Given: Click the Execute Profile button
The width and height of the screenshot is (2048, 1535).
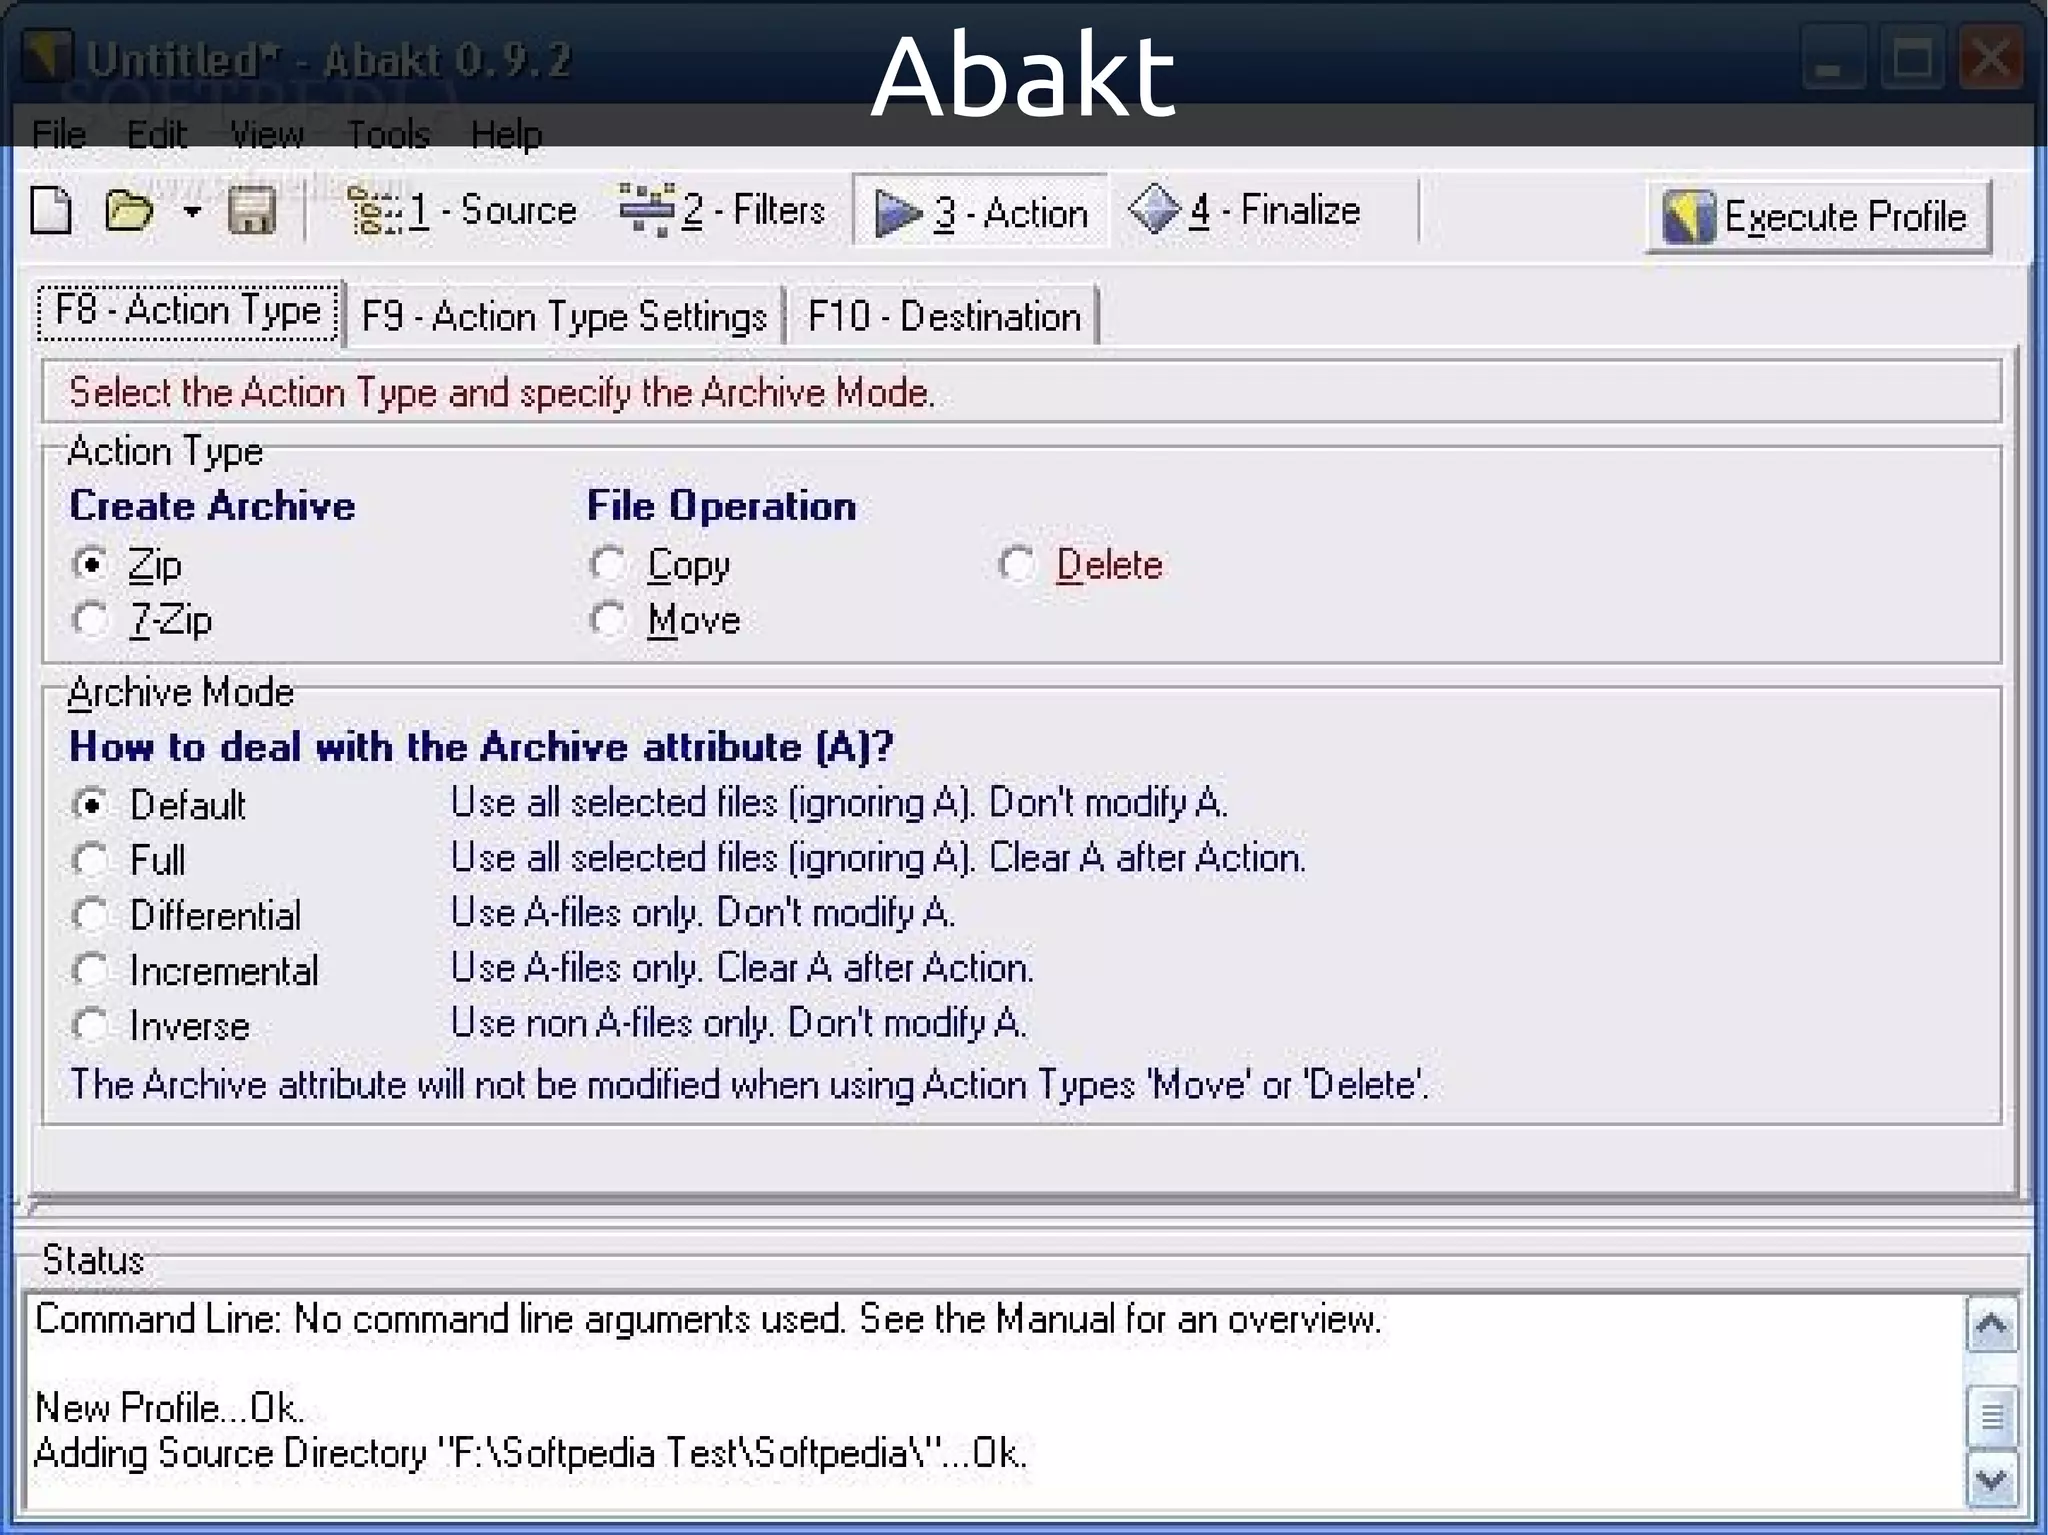Looking at the screenshot, I should (1818, 216).
